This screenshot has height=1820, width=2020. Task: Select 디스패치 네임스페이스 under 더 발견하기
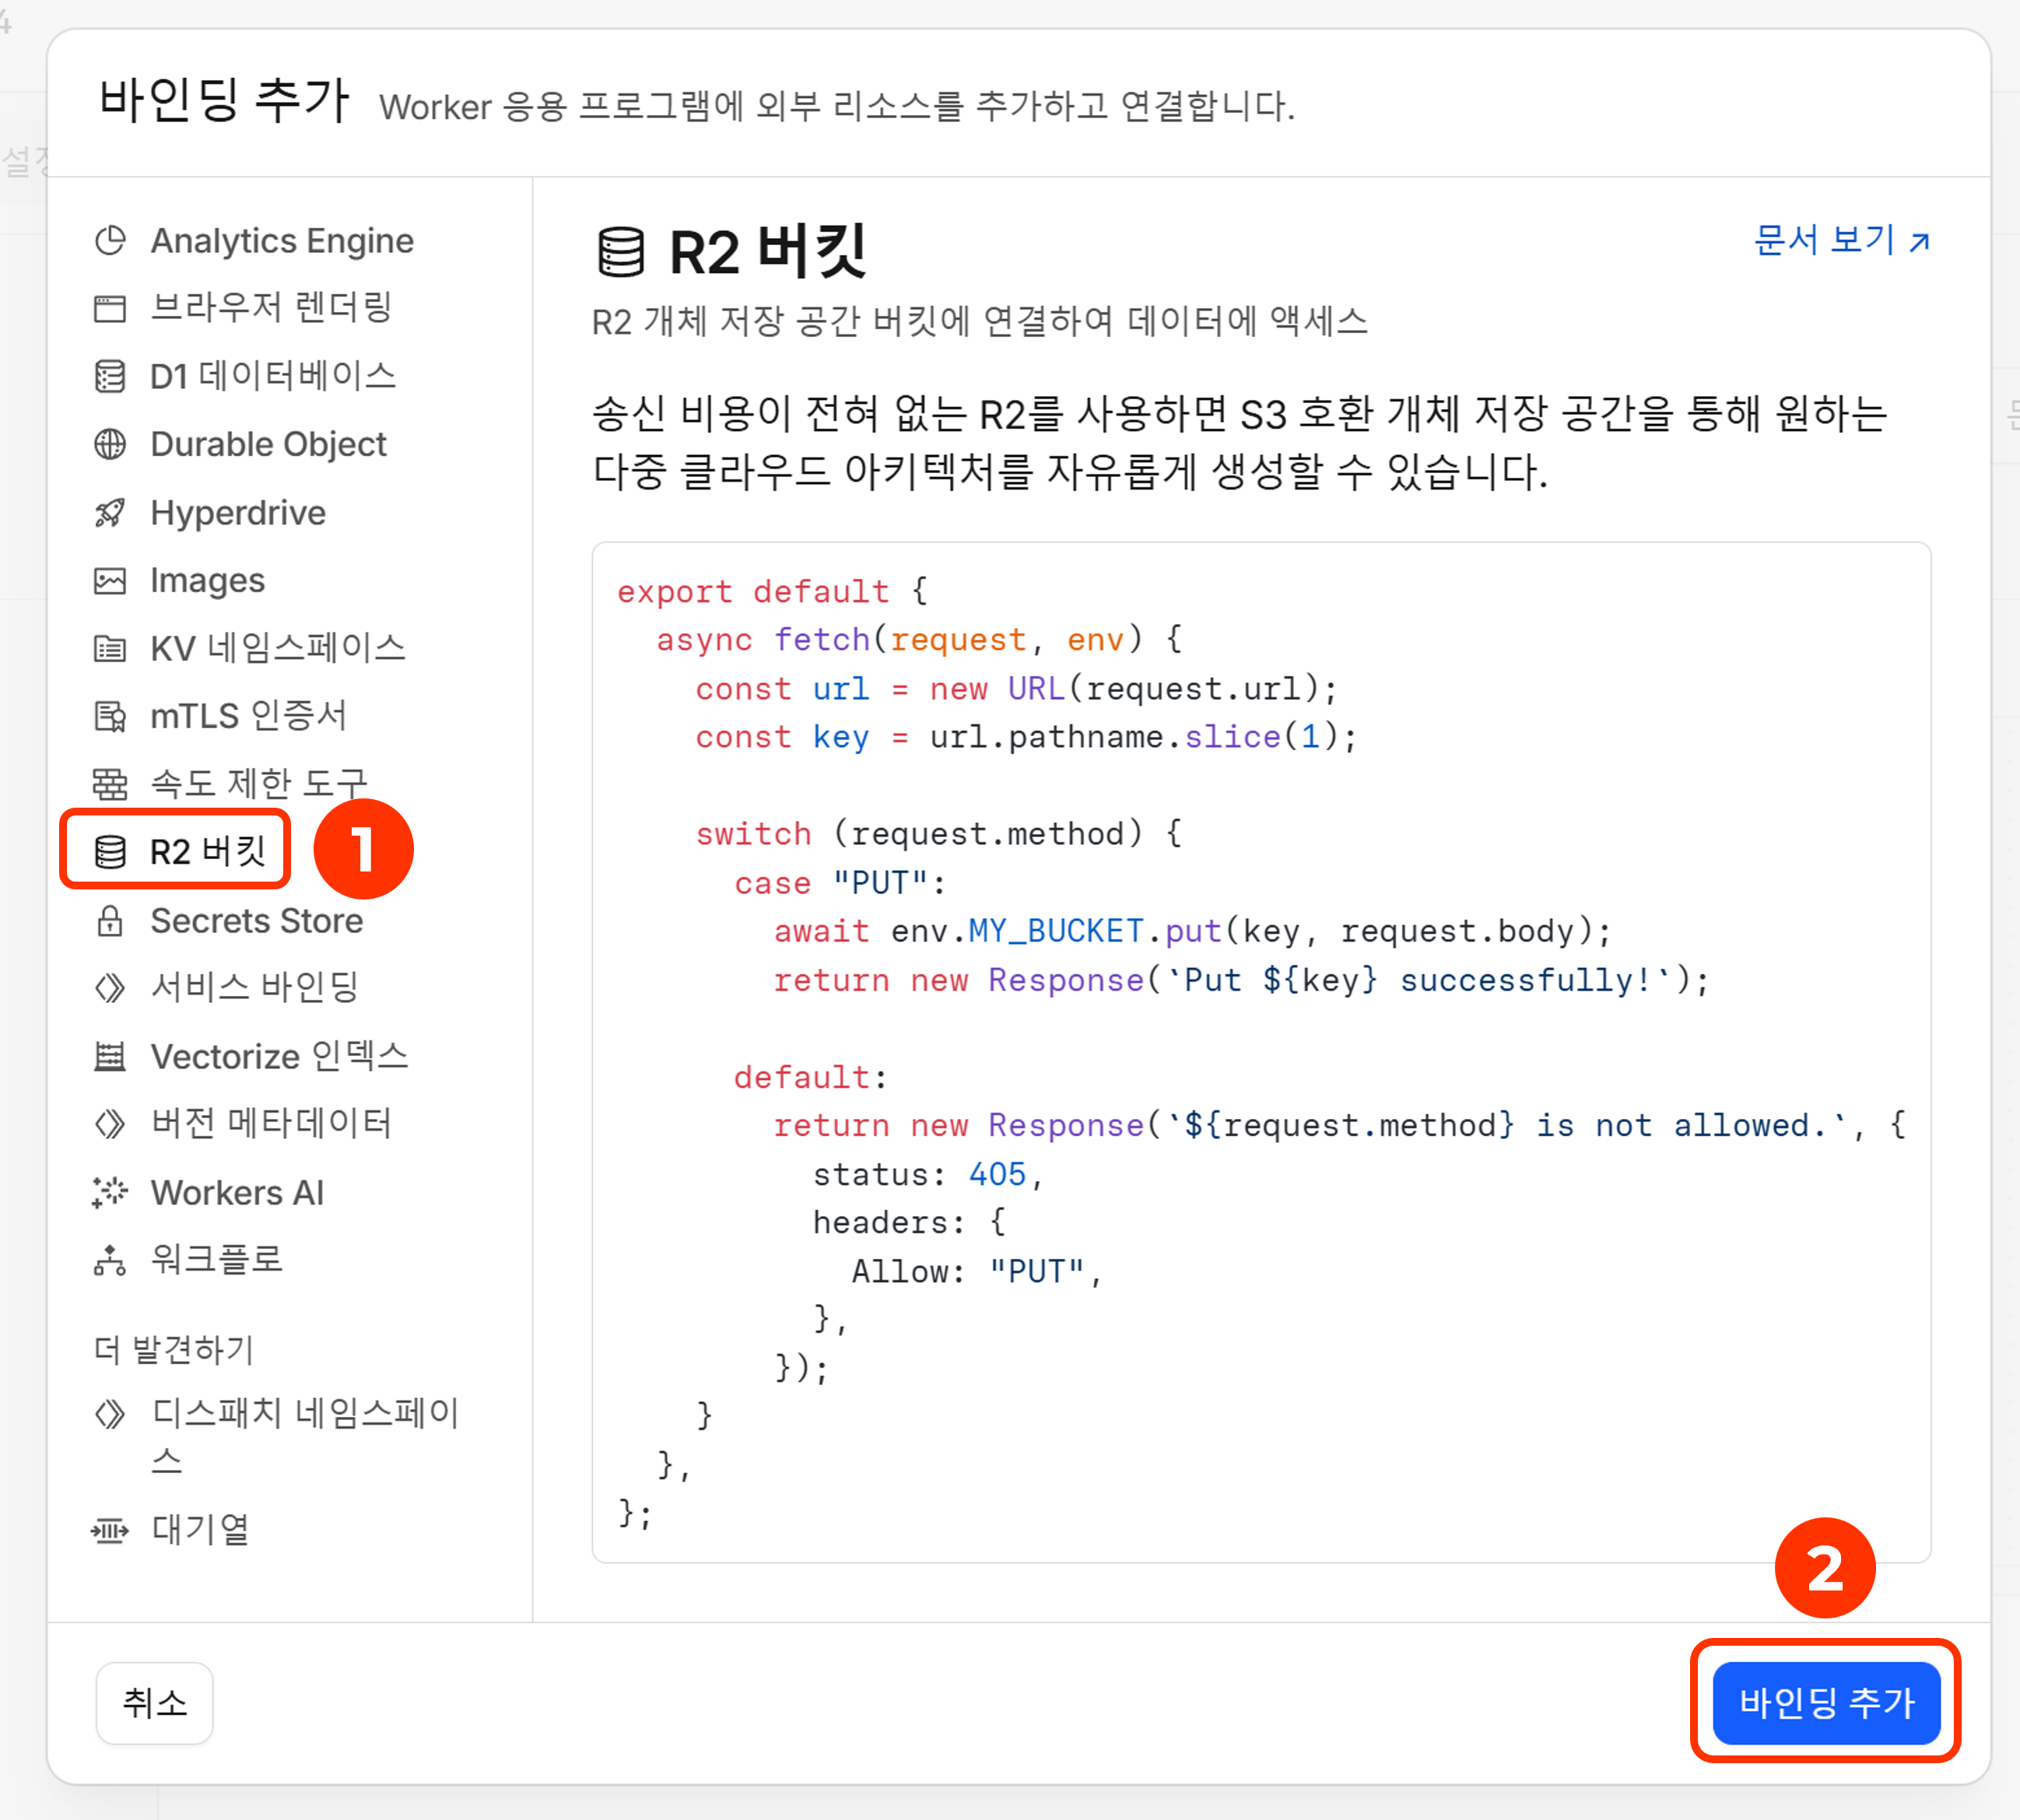(304, 1414)
